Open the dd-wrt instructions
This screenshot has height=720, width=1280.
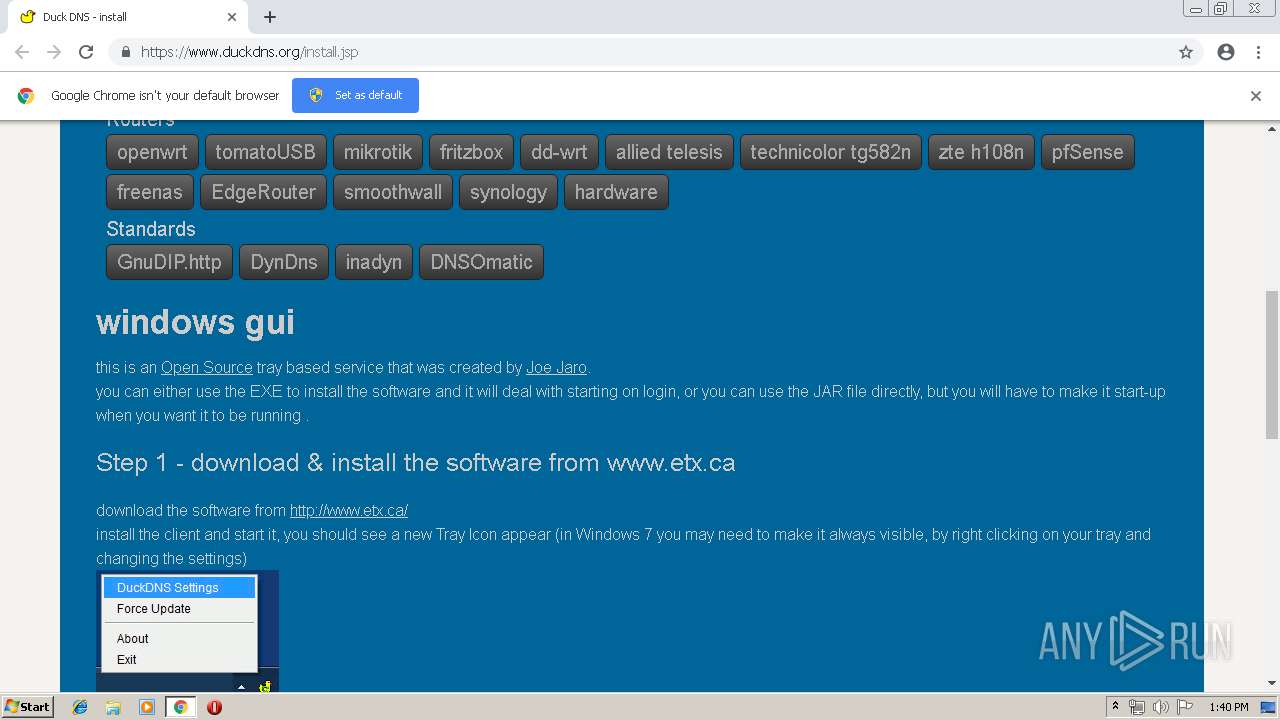559,152
